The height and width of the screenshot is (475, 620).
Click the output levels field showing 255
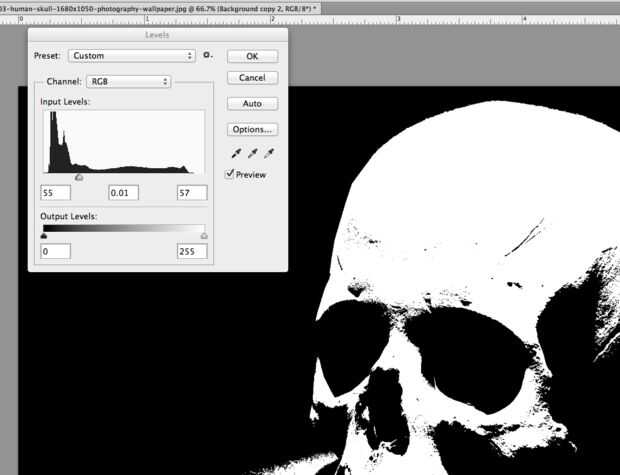click(x=191, y=251)
